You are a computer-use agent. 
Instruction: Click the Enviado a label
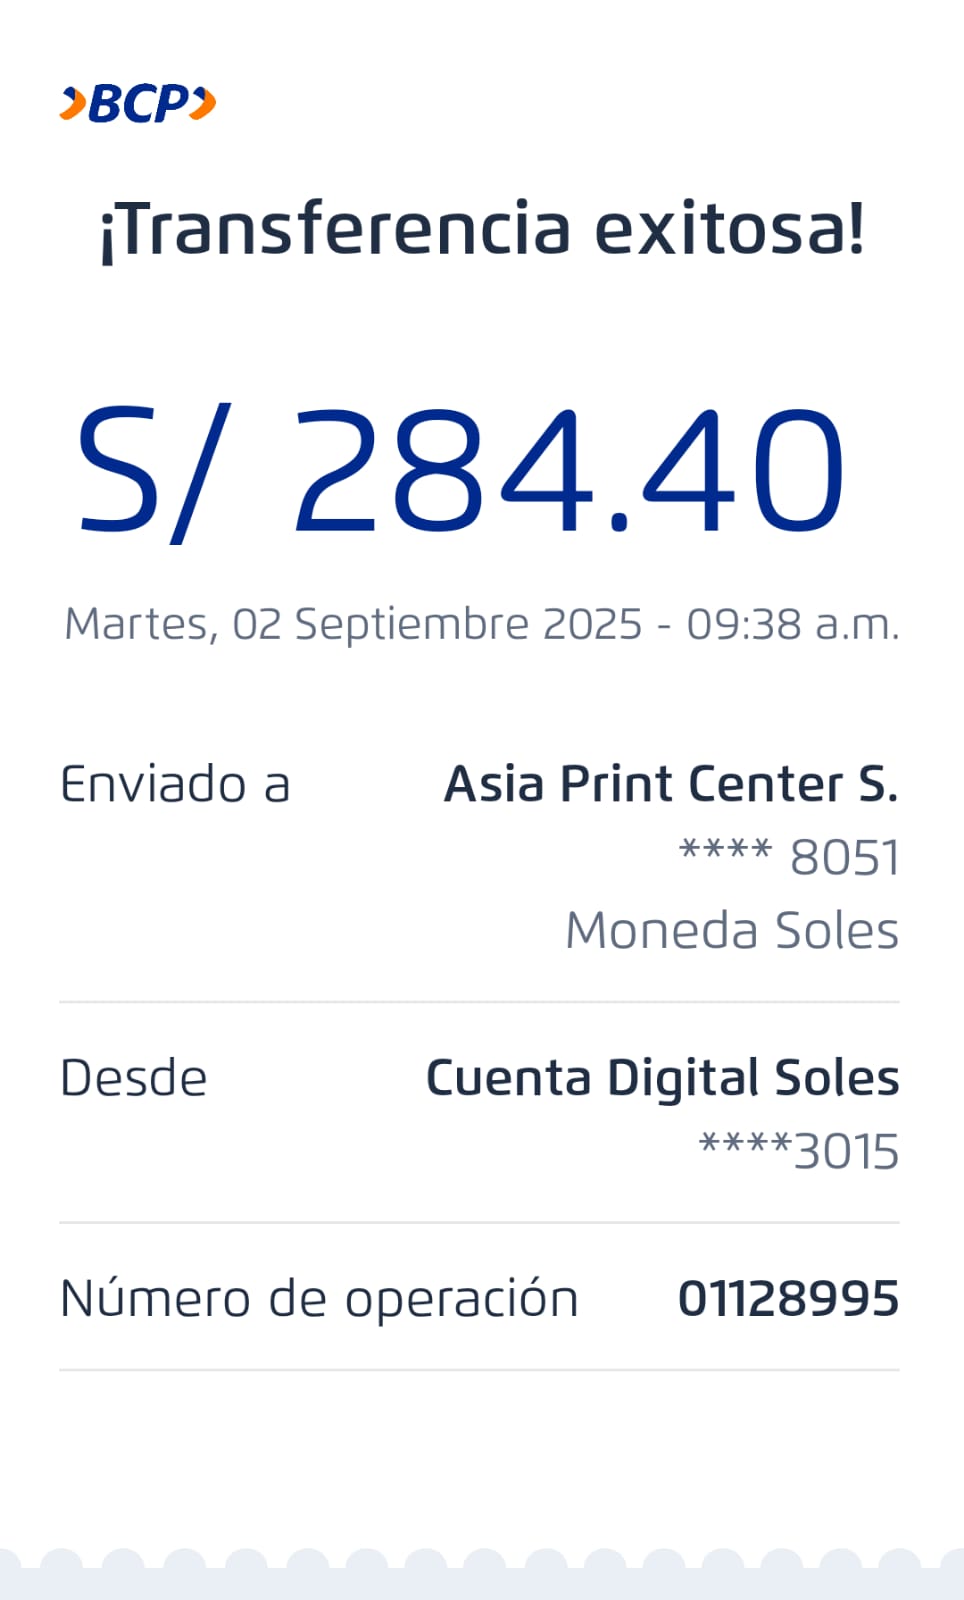[175, 784]
